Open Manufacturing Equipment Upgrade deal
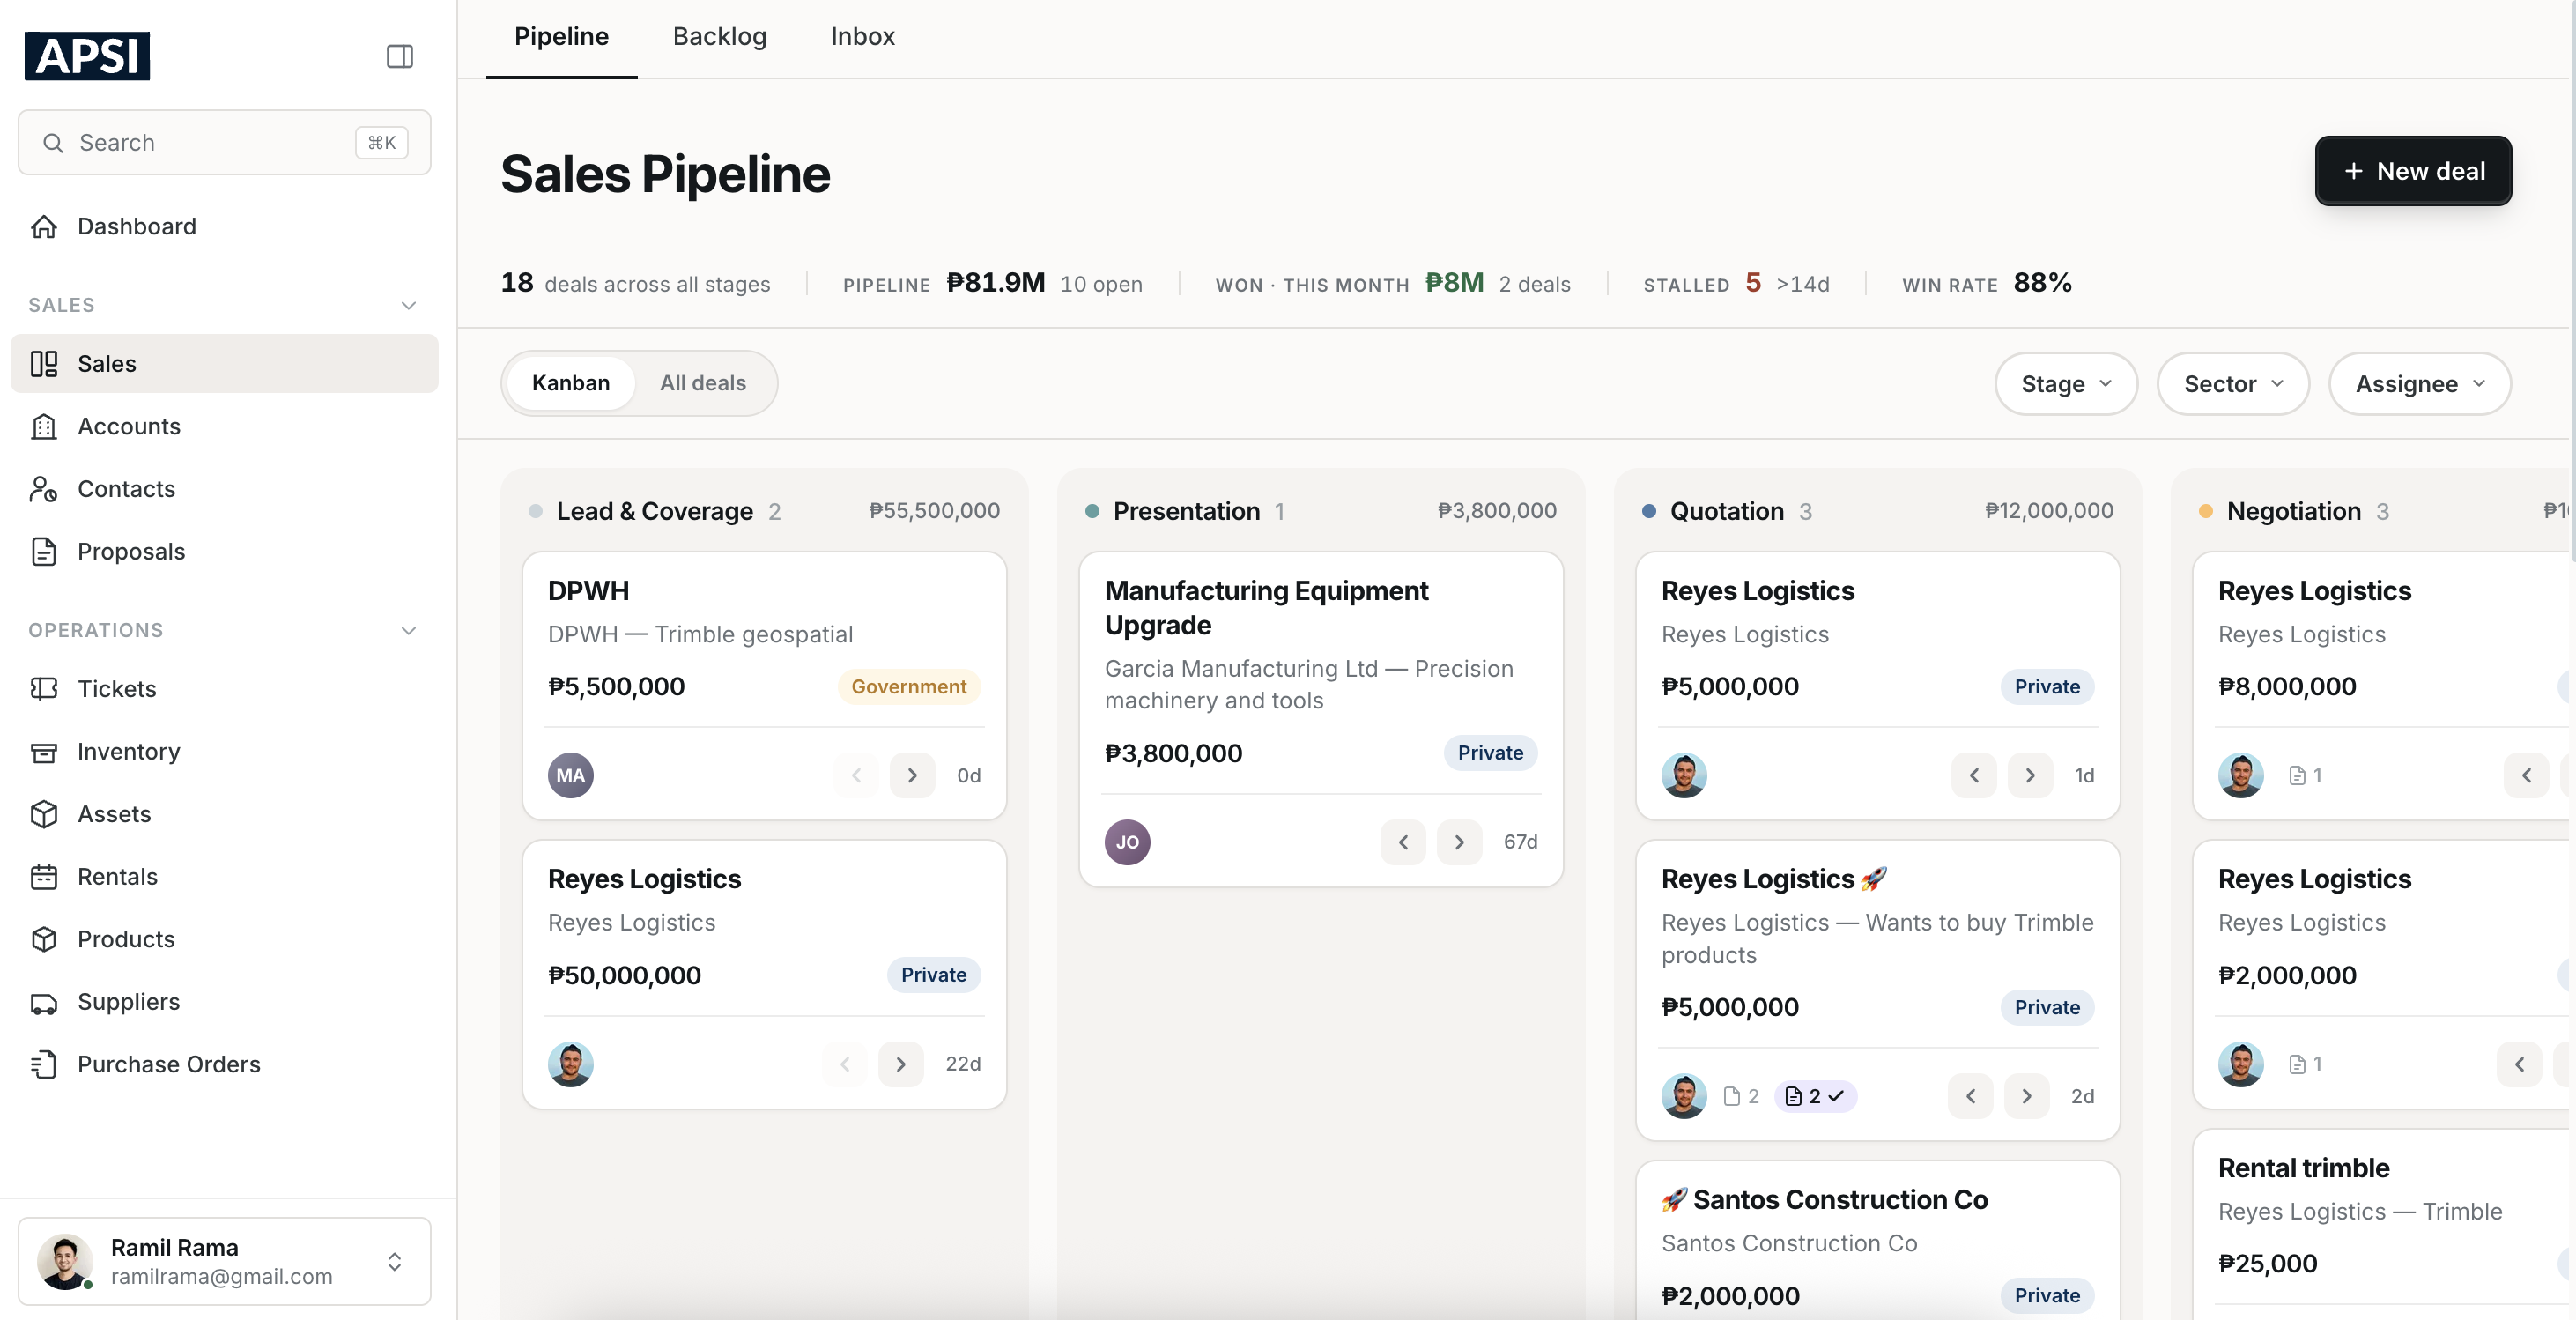This screenshot has height=1320, width=2576. (1321, 719)
